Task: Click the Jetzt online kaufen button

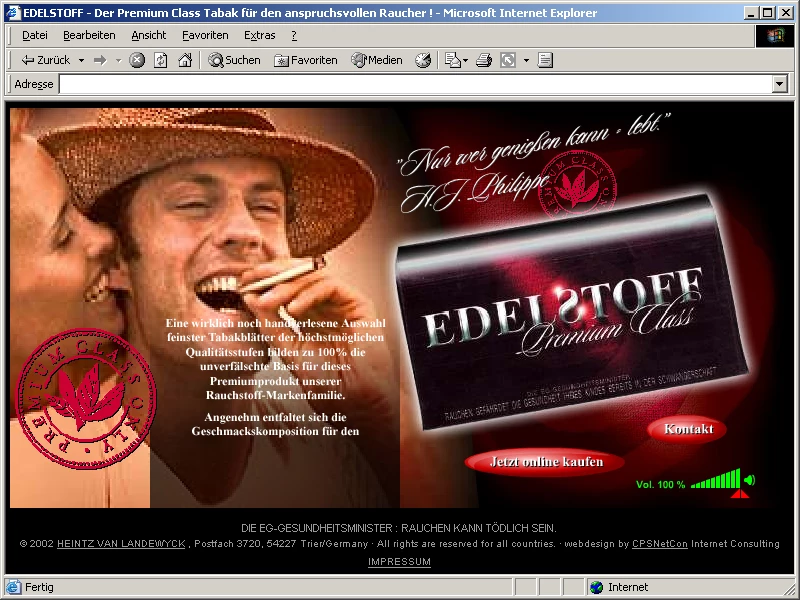Action: (x=546, y=462)
